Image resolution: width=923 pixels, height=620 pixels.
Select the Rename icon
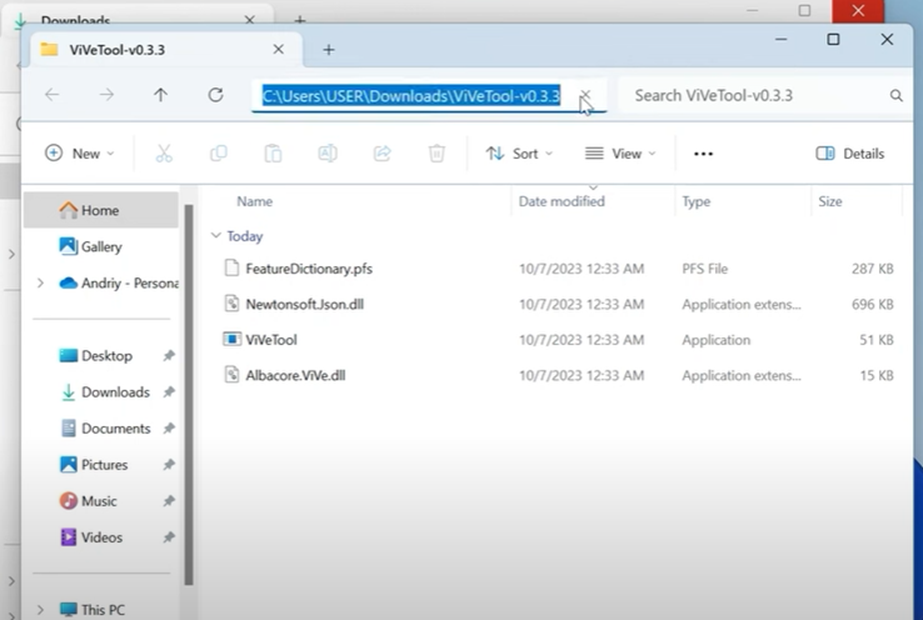click(328, 153)
